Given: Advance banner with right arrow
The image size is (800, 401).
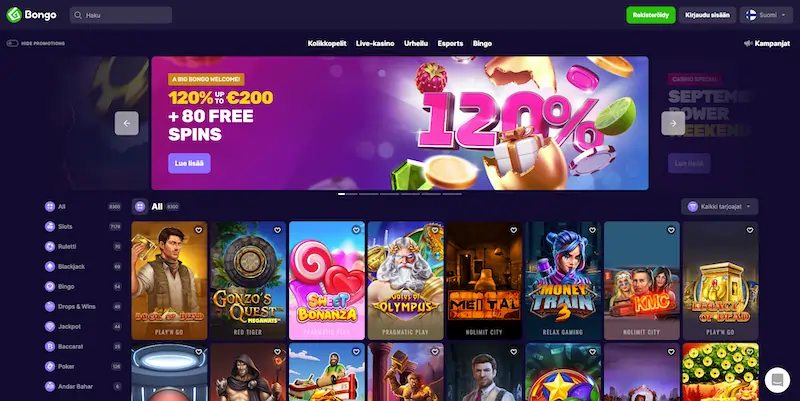Looking at the screenshot, I should pos(673,123).
